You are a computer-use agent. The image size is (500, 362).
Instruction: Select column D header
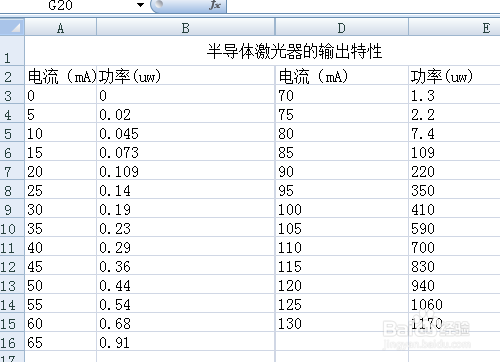(342, 27)
